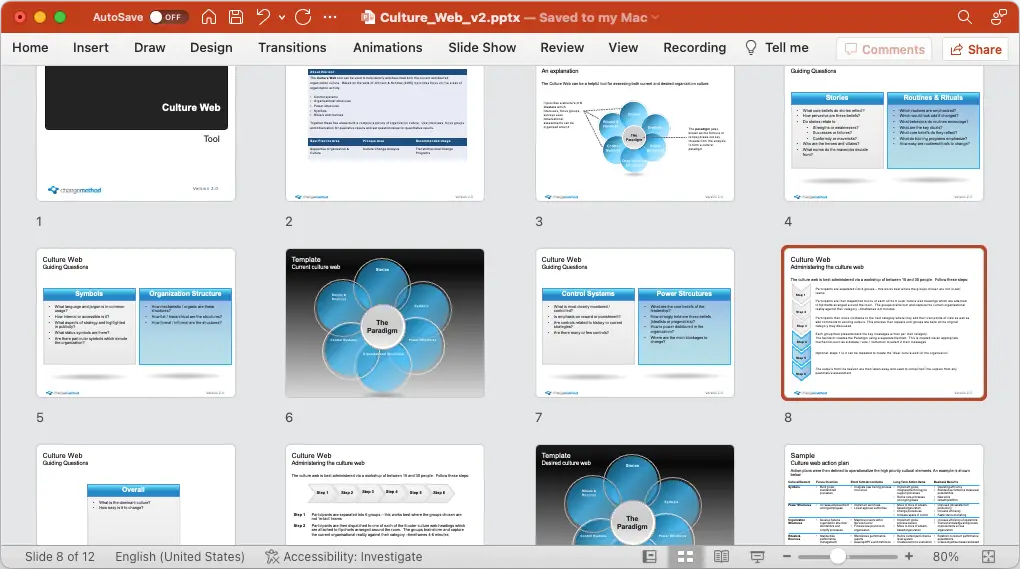The height and width of the screenshot is (569, 1020).
Task: Click the zoom slider handle
Action: click(838, 556)
